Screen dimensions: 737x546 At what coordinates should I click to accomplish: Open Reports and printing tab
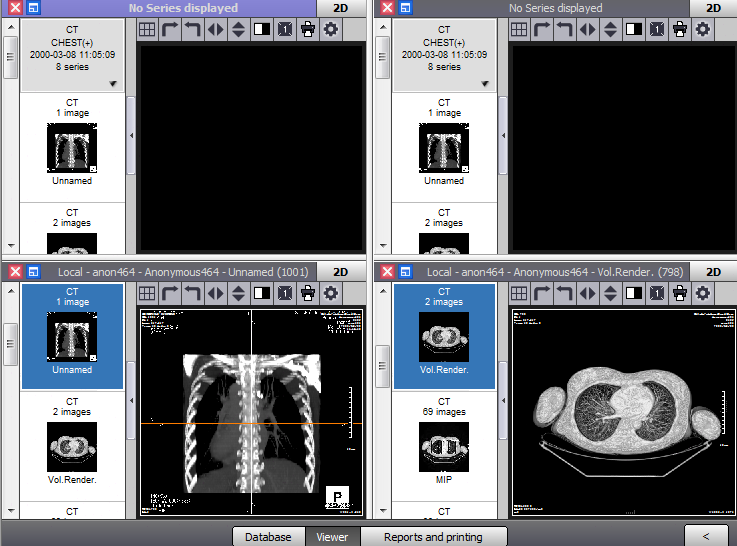click(x=433, y=537)
